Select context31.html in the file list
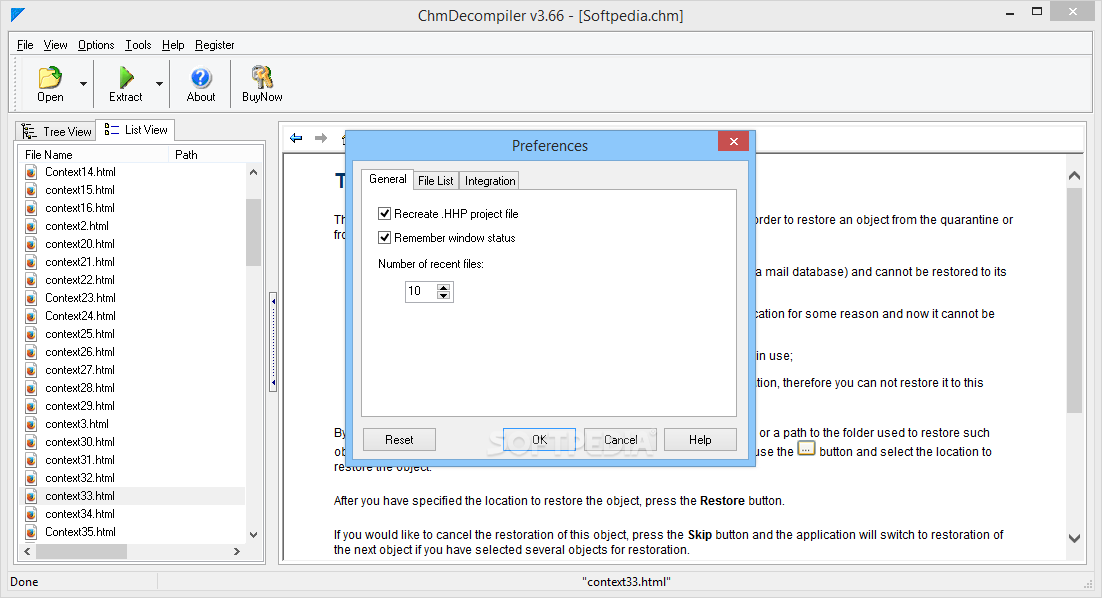The image size is (1102, 598). point(80,460)
